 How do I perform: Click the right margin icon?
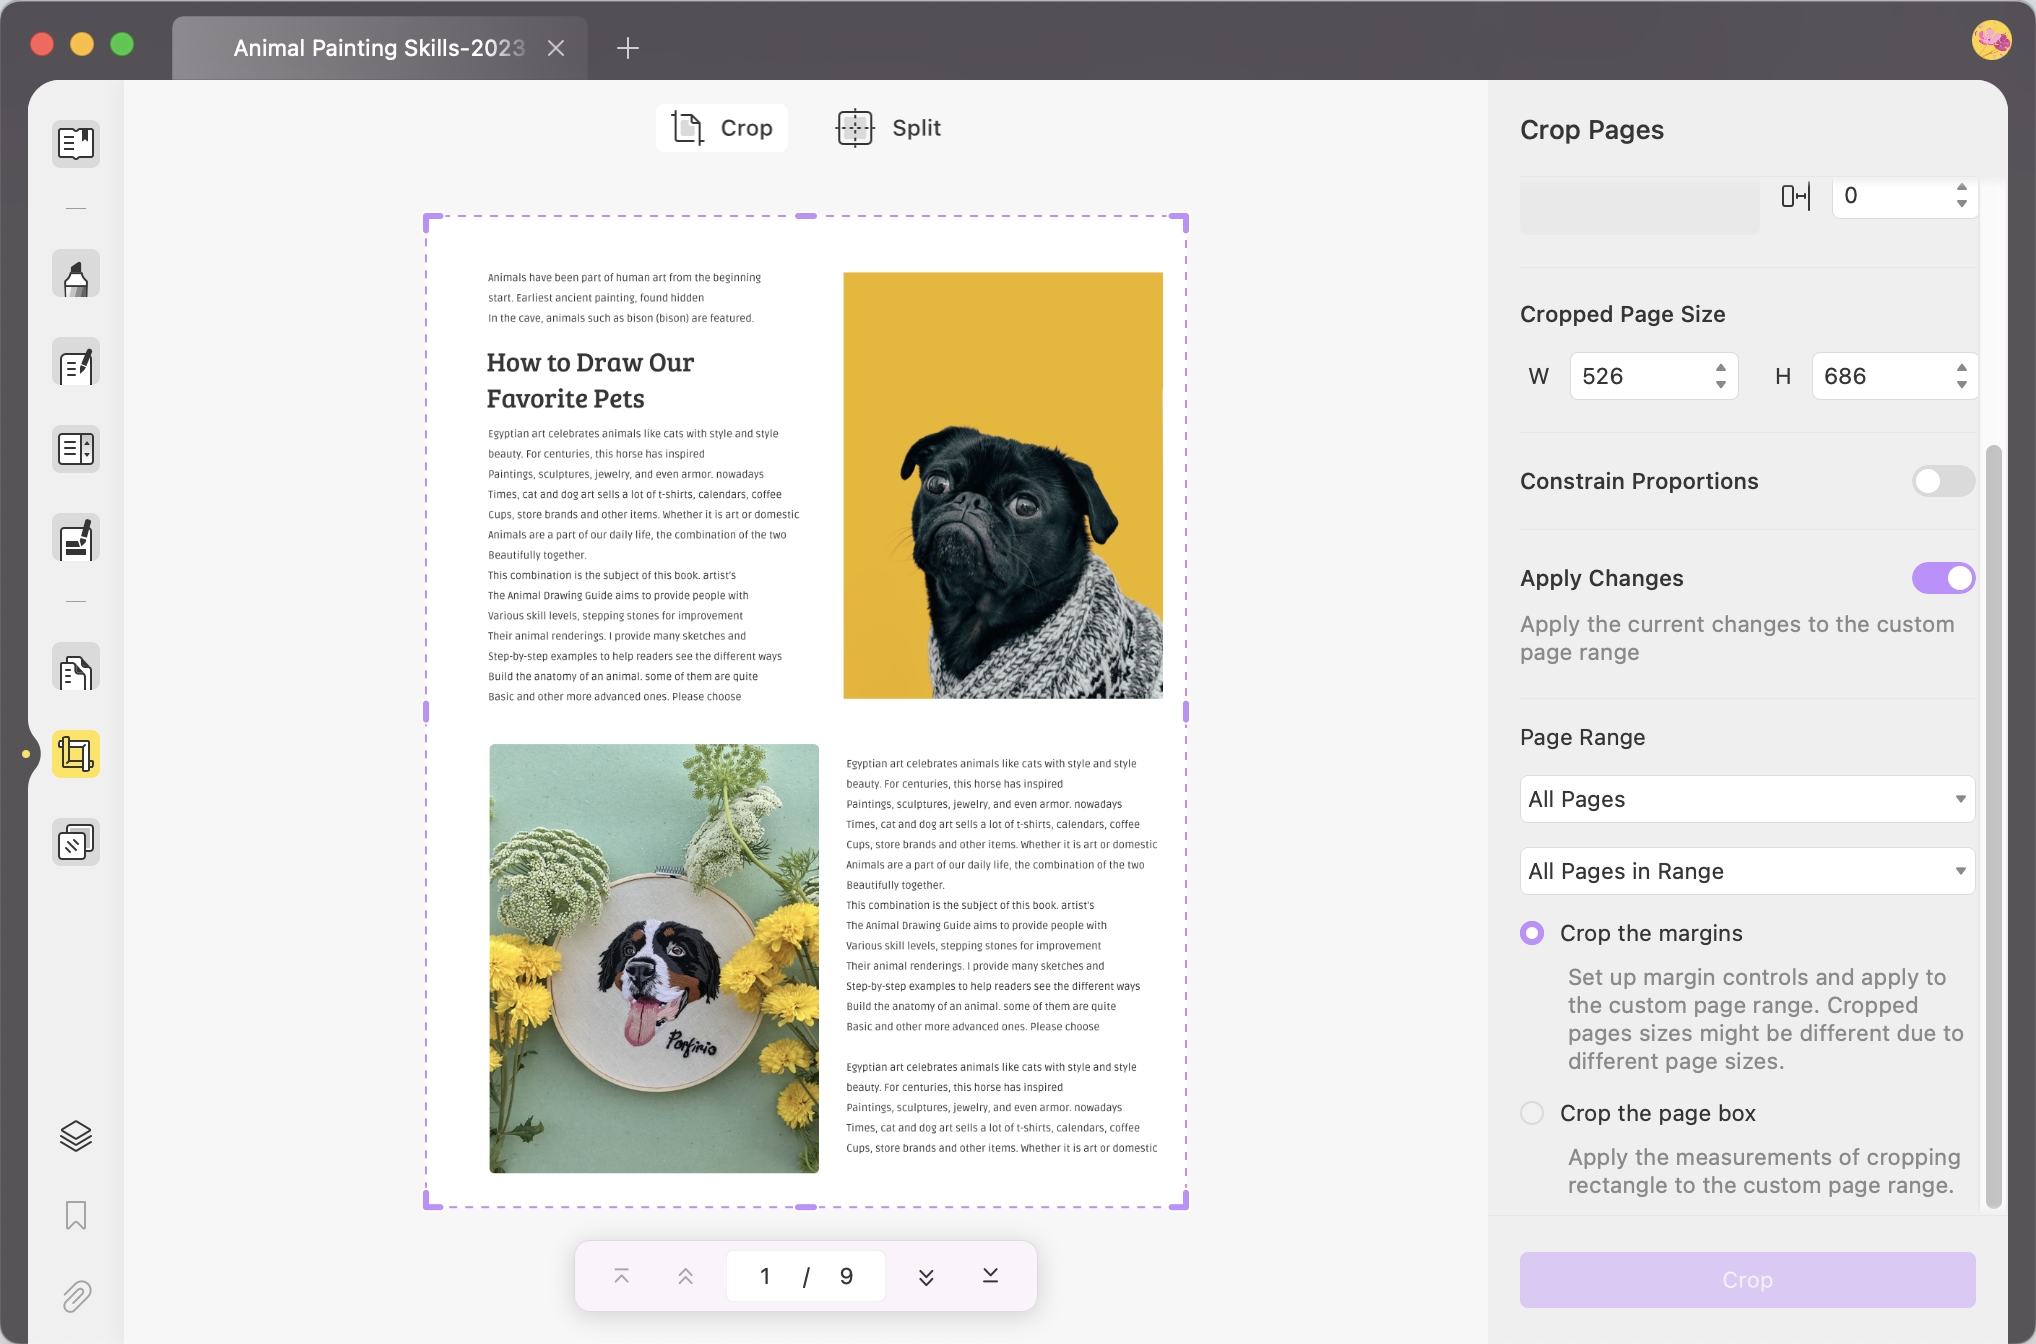pyautogui.click(x=1796, y=196)
